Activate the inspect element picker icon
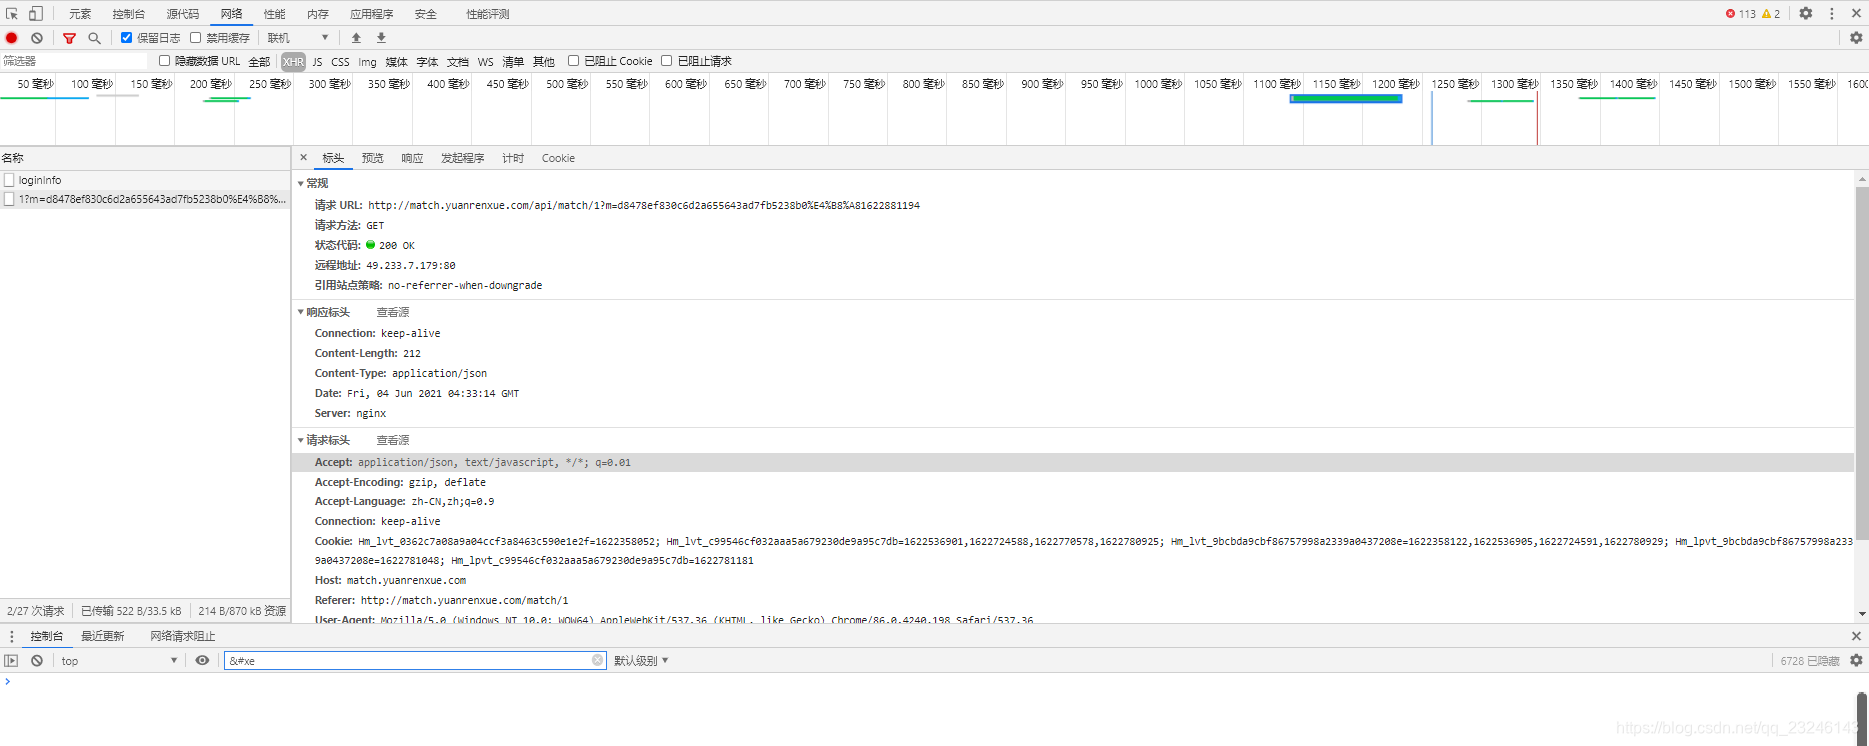Viewport: 1869px width, 746px height. tap(12, 14)
